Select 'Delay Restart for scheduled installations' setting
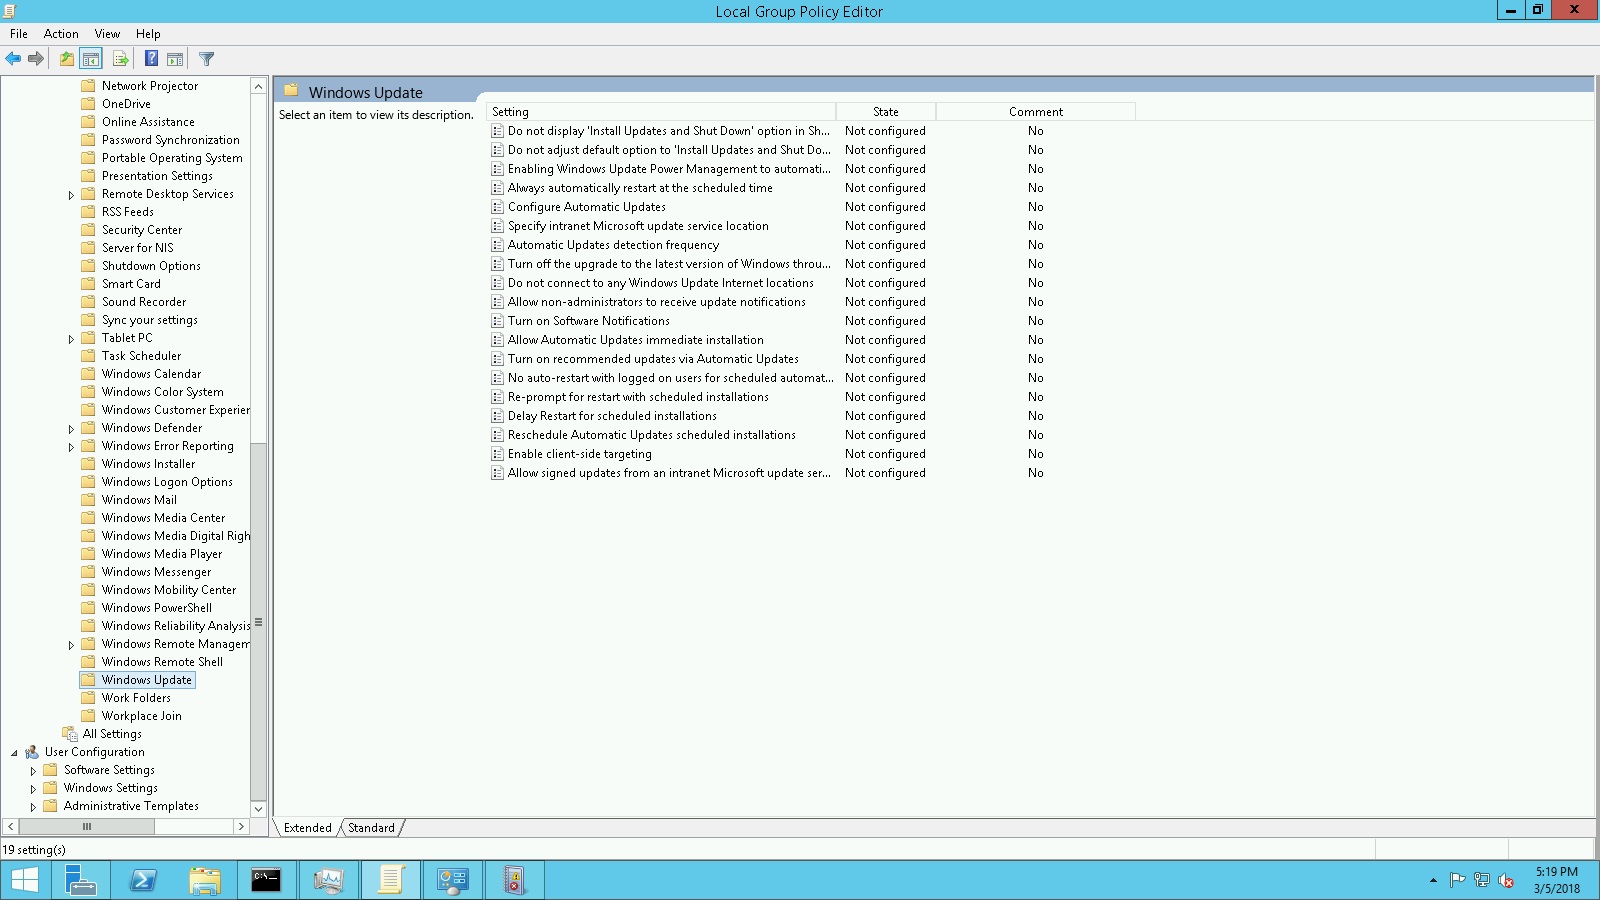This screenshot has height=900, width=1600. pyautogui.click(x=612, y=416)
